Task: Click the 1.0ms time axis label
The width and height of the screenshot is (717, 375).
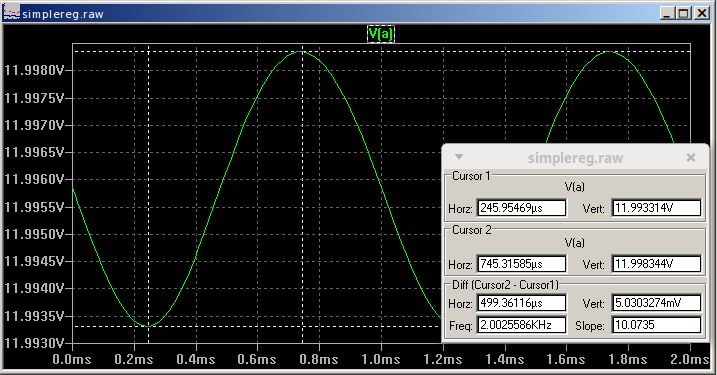Action: coord(380,359)
